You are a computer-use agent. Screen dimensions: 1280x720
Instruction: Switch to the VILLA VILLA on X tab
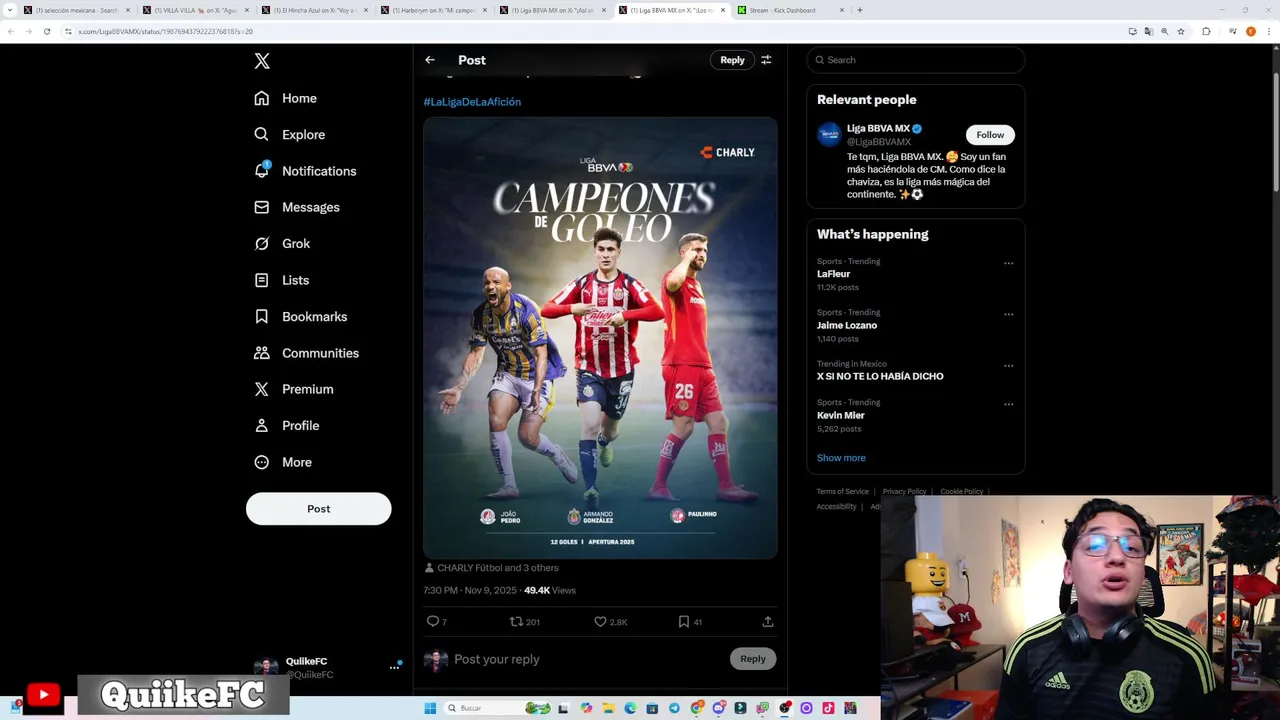[x=195, y=10]
